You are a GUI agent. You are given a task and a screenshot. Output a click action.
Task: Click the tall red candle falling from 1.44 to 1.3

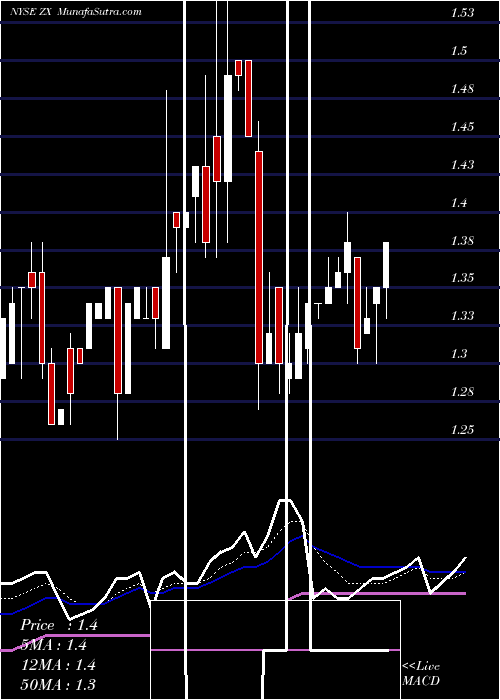click(259, 258)
